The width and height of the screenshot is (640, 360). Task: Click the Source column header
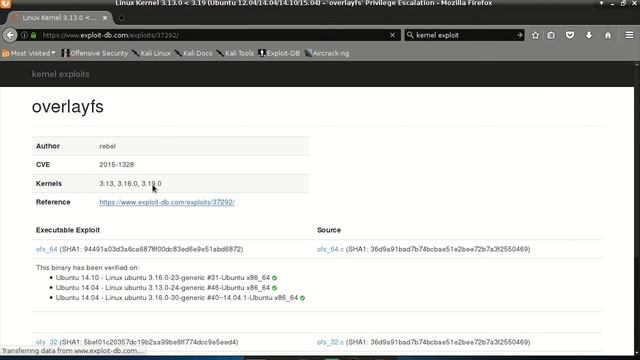tap(329, 230)
